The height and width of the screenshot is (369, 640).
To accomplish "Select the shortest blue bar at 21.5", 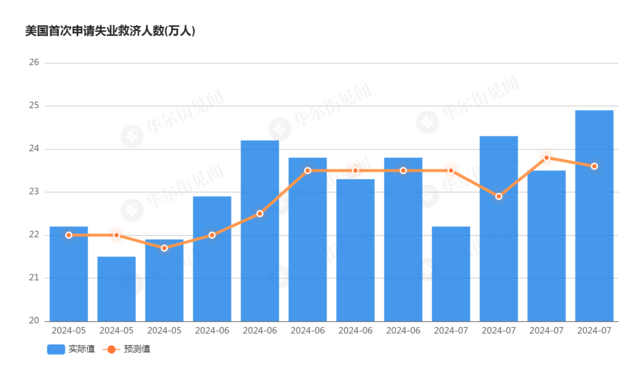I will click(116, 289).
